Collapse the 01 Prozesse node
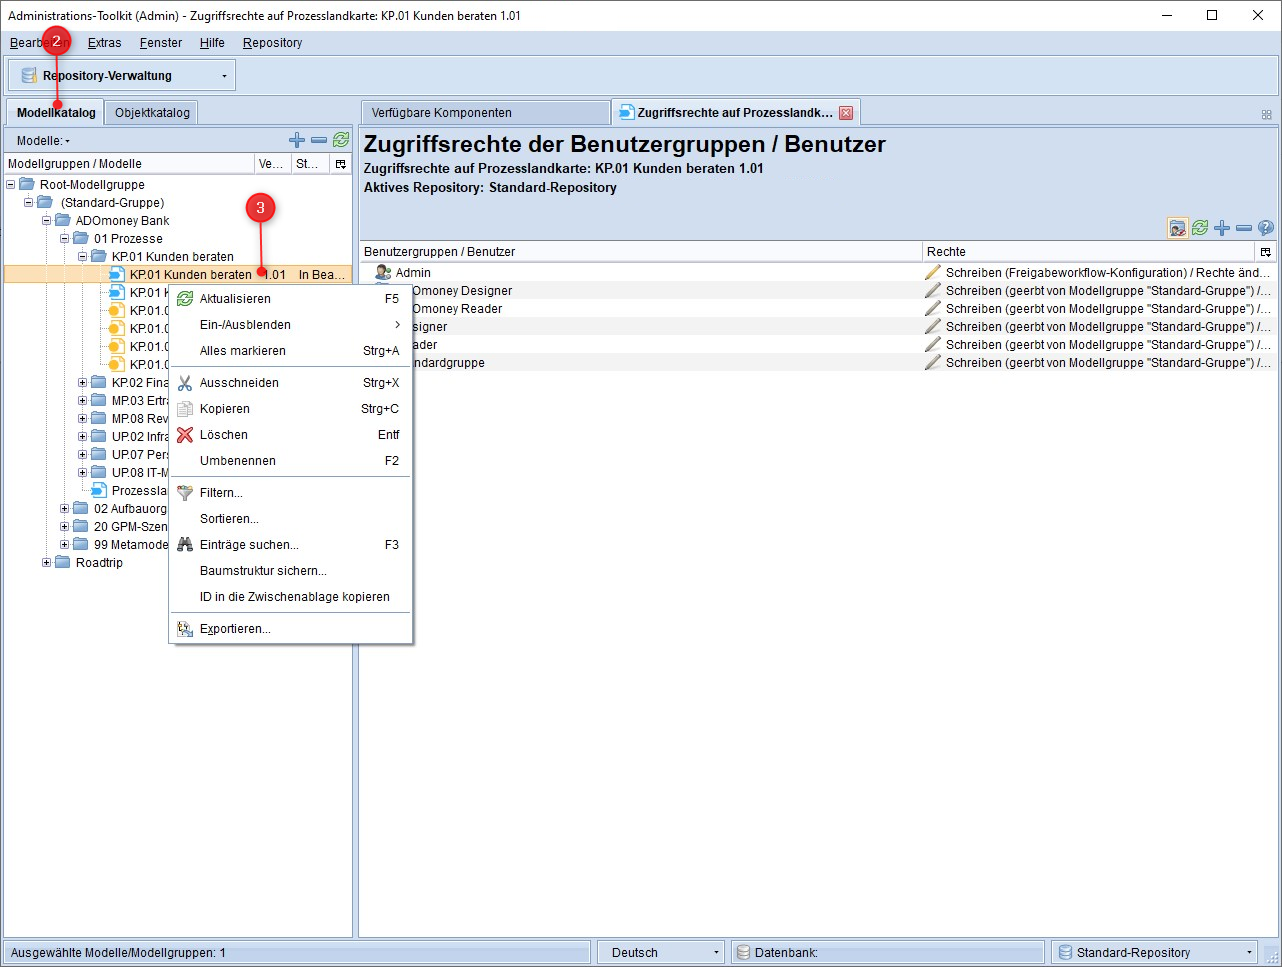Image resolution: width=1282 pixels, height=967 pixels. 64,239
